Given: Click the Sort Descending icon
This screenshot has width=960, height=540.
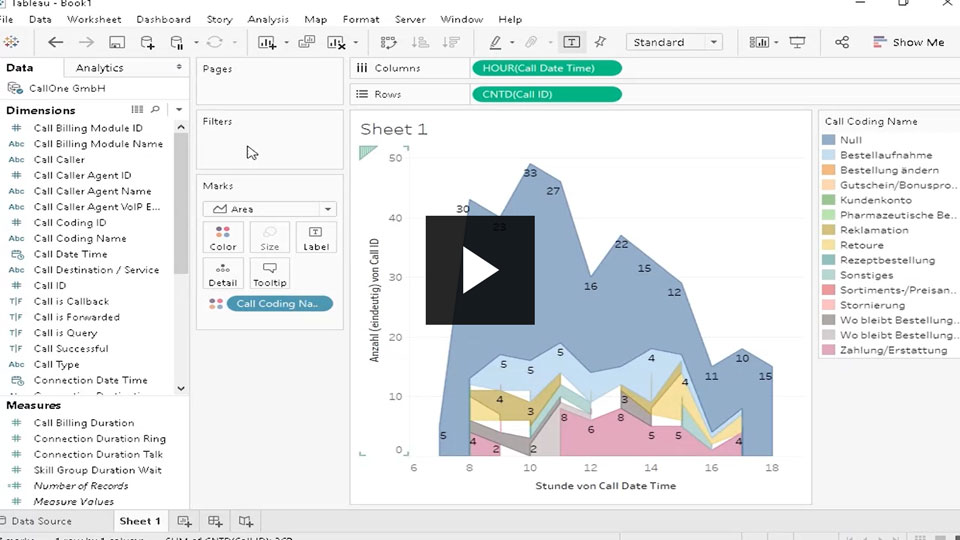Looking at the screenshot, I should (x=451, y=42).
